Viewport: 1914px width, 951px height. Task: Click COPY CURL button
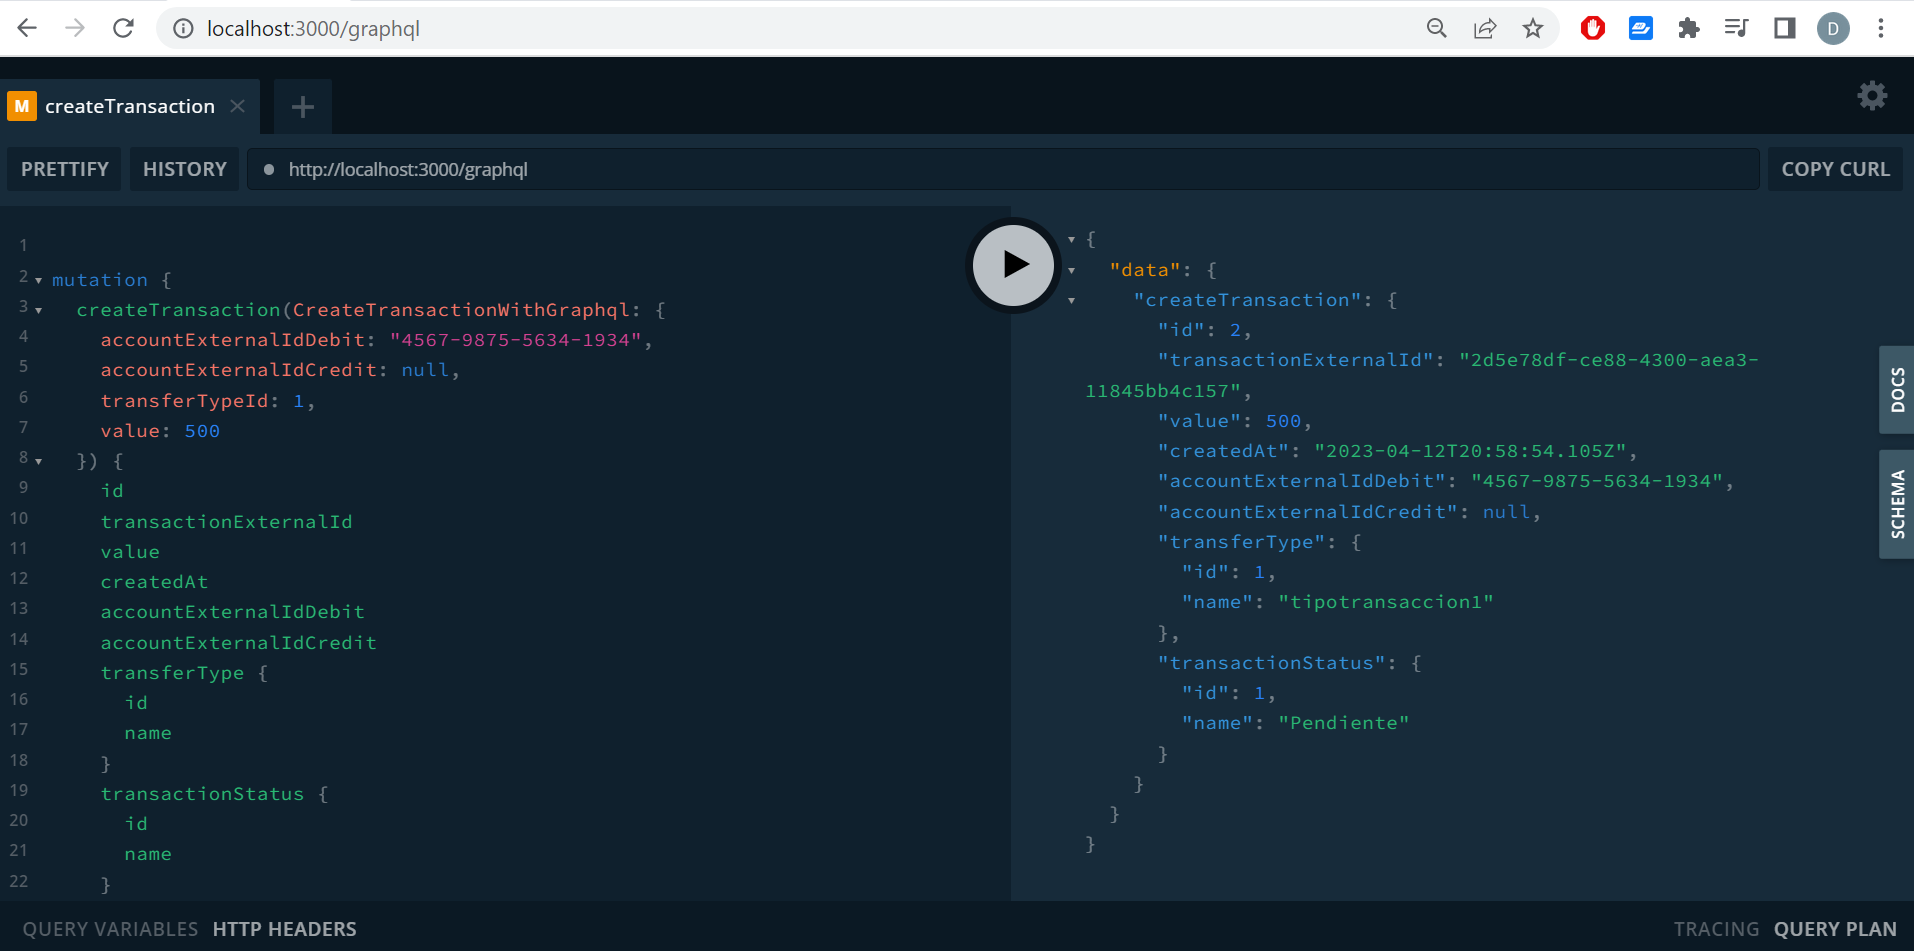[x=1836, y=169]
